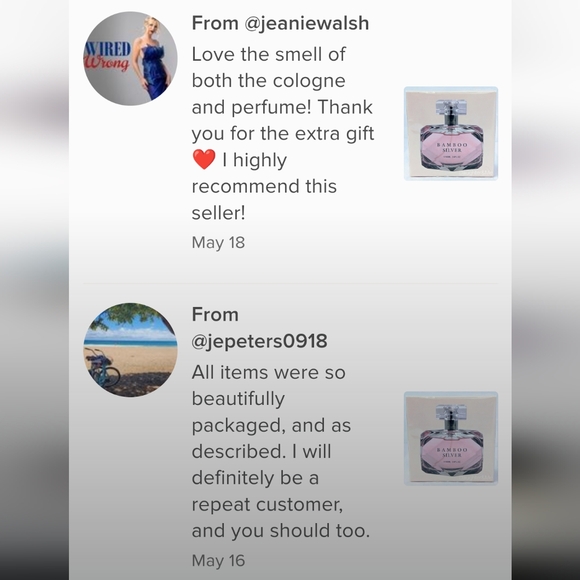Click the May 16 review date
This screenshot has width=580, height=580.
click(x=218, y=560)
